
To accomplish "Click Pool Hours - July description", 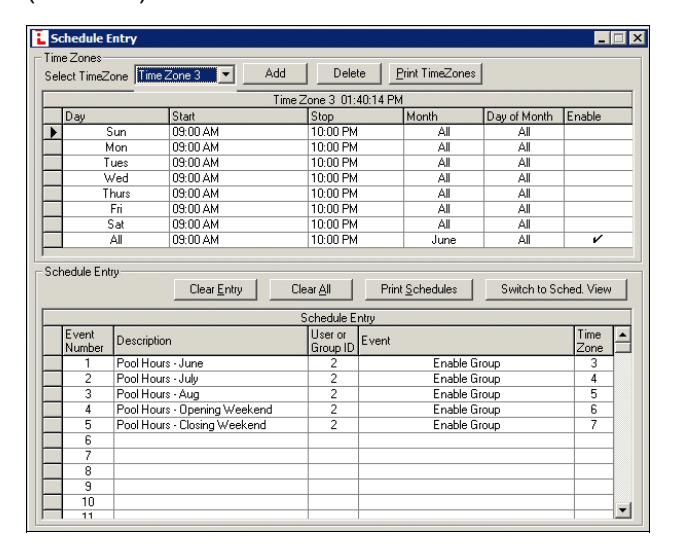I will pos(211,379).
